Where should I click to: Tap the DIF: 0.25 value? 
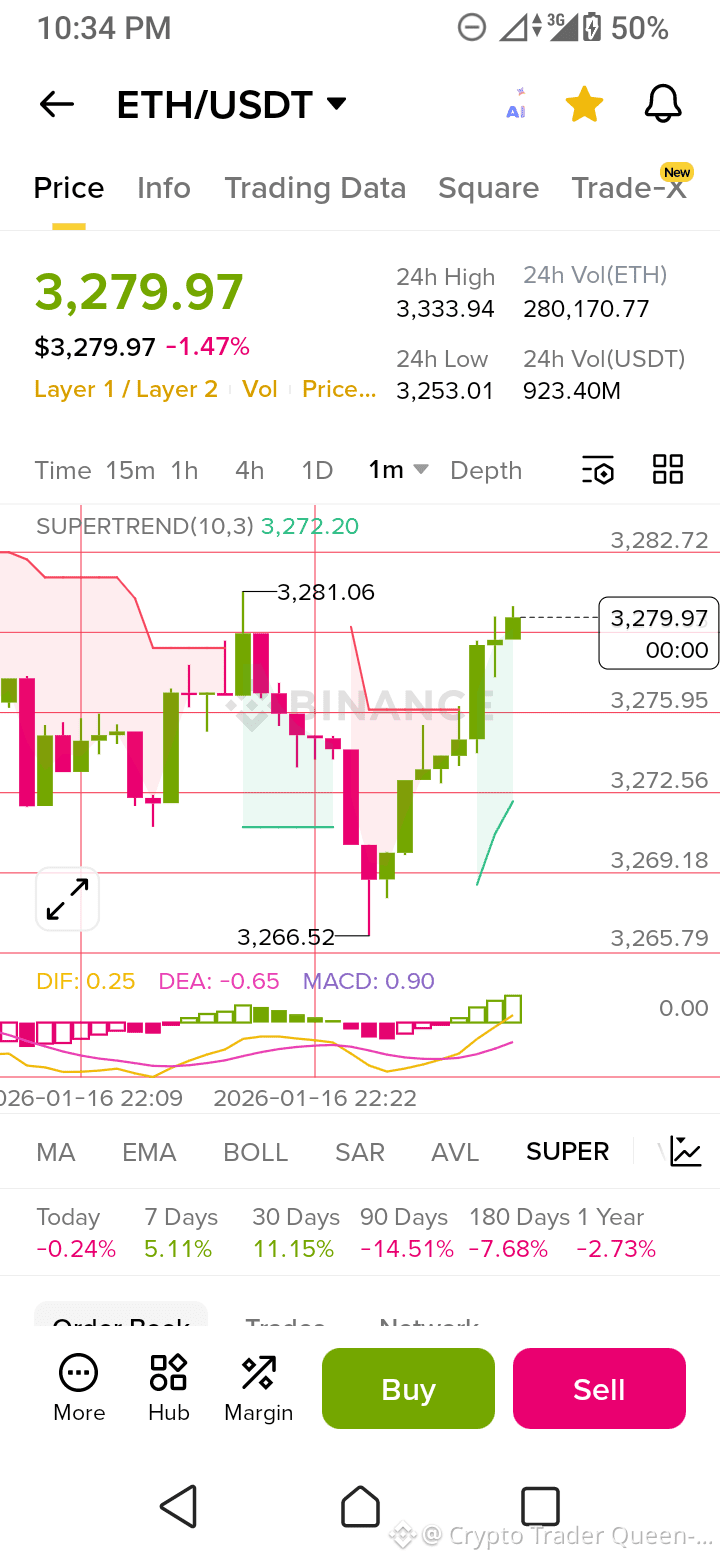pos(86,981)
